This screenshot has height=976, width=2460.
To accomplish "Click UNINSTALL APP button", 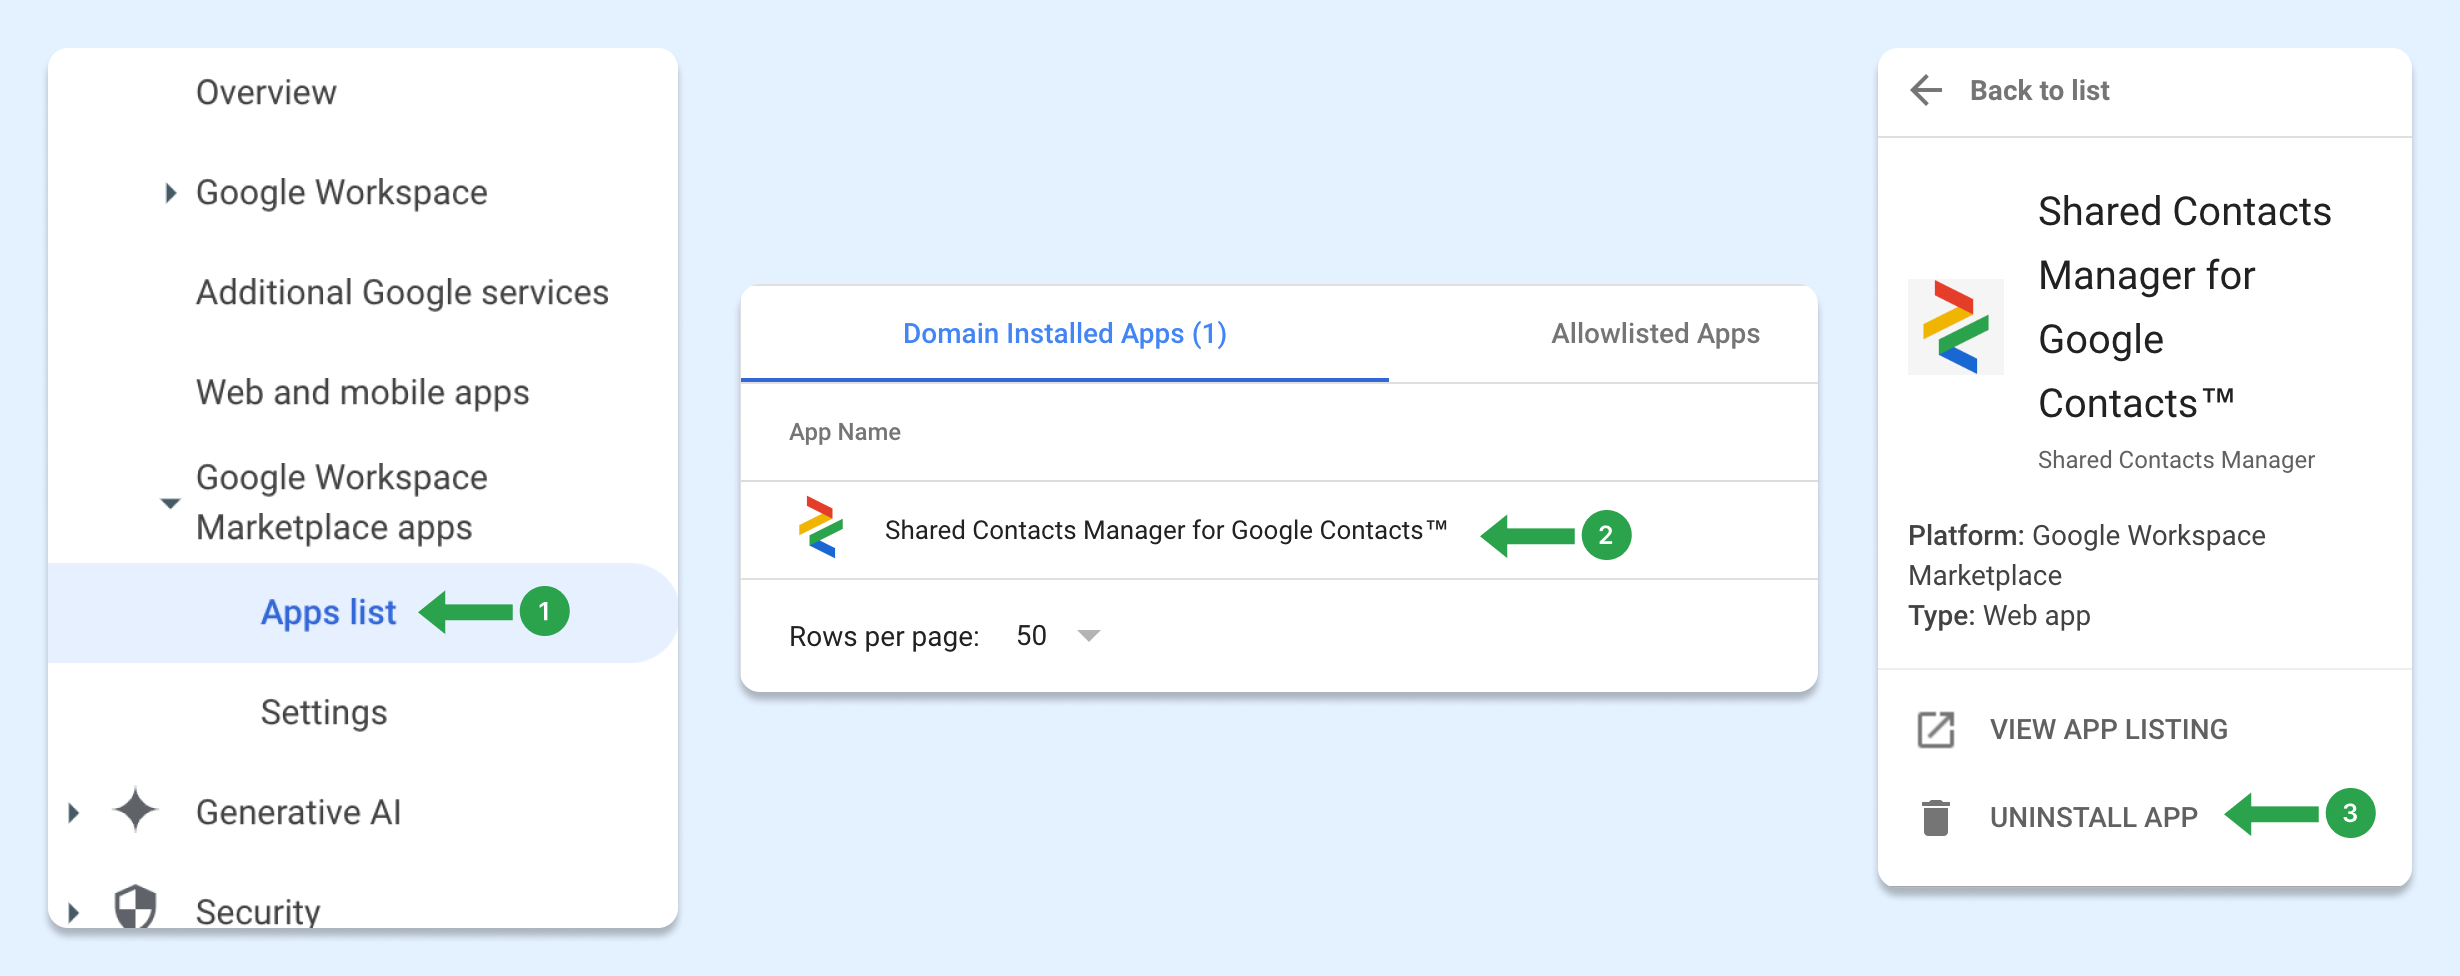I will click(2093, 817).
